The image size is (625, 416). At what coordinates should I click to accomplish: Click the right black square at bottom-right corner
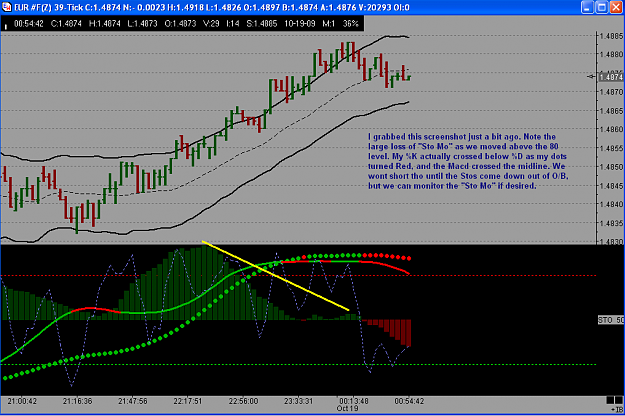[x=619, y=400]
